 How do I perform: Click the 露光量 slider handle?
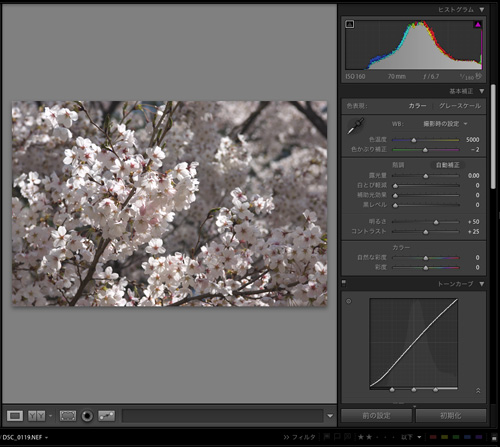(426, 176)
